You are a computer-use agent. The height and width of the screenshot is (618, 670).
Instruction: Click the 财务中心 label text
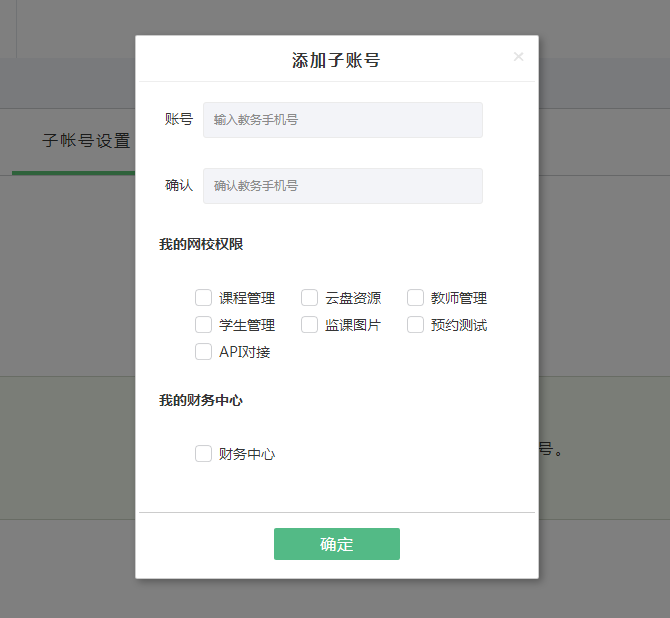click(247, 455)
